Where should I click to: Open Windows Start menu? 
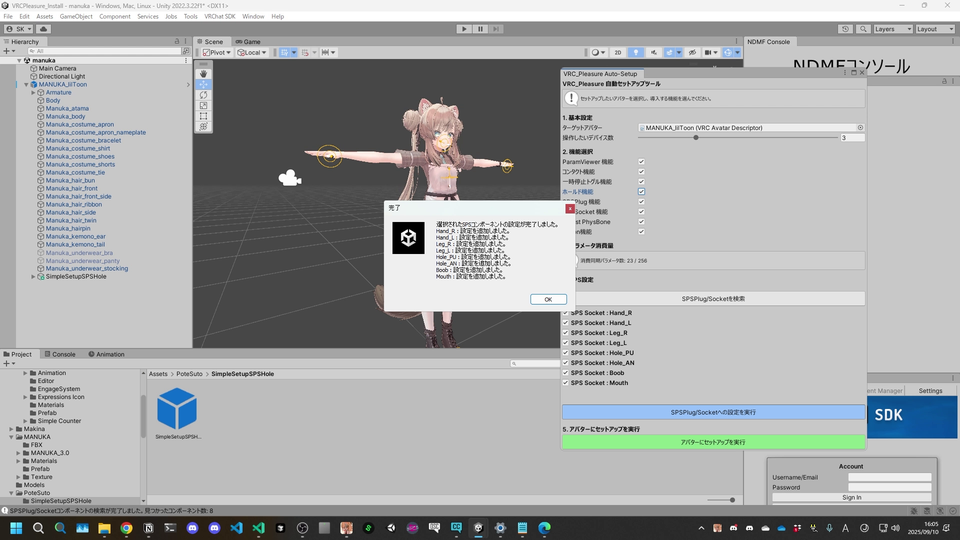(16, 528)
